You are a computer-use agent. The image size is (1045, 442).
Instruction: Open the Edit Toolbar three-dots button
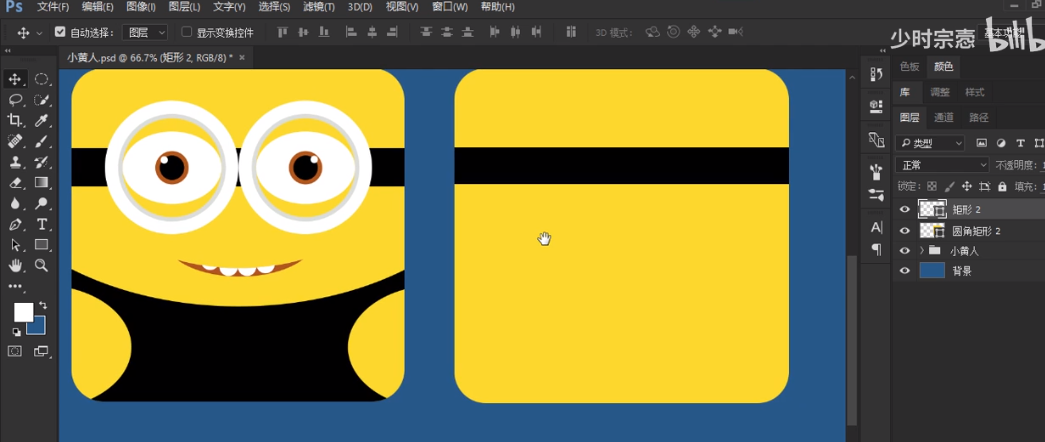[15, 286]
